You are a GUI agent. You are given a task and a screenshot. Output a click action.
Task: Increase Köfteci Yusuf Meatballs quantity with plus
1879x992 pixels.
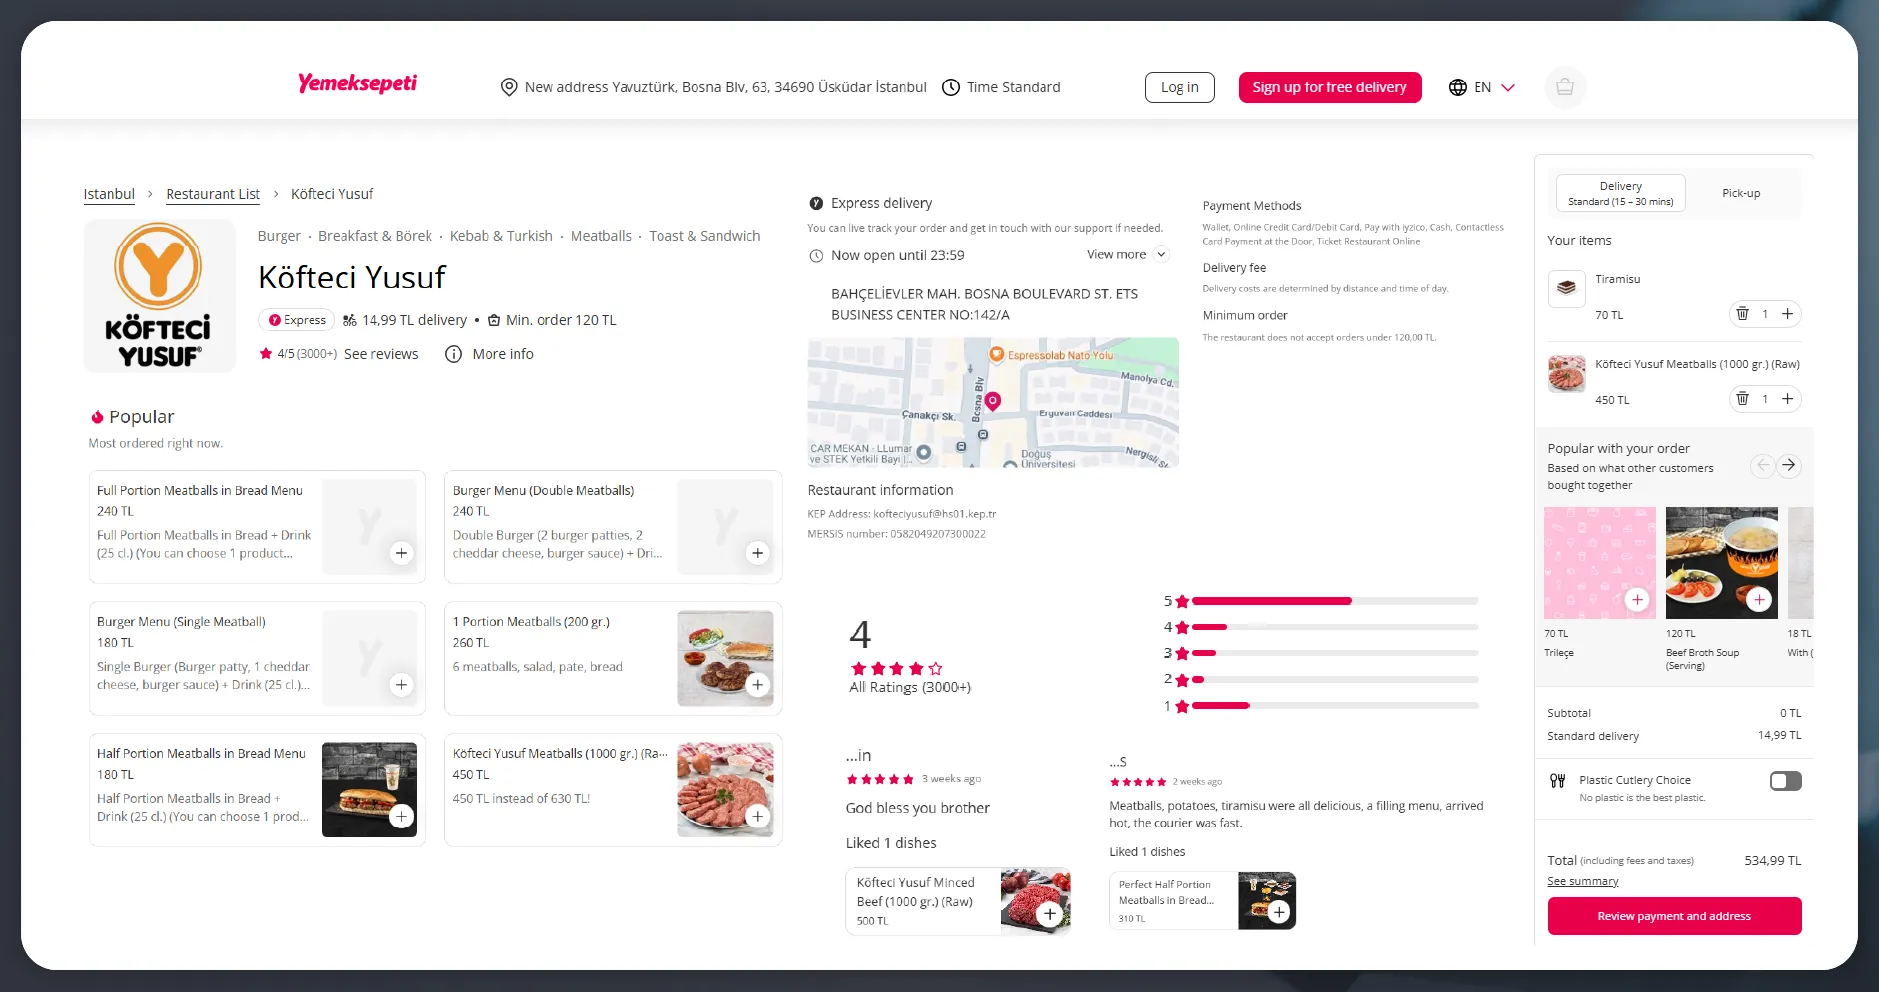point(1787,399)
